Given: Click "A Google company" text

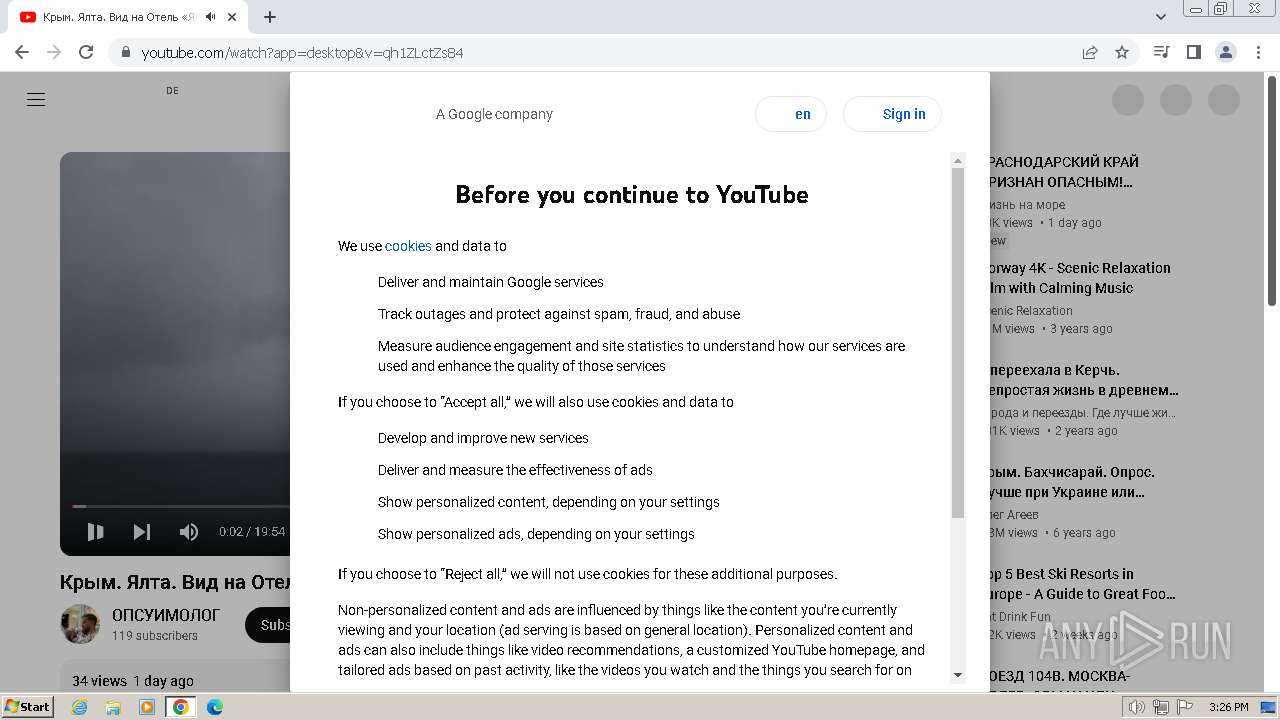Looking at the screenshot, I should pos(494,114).
